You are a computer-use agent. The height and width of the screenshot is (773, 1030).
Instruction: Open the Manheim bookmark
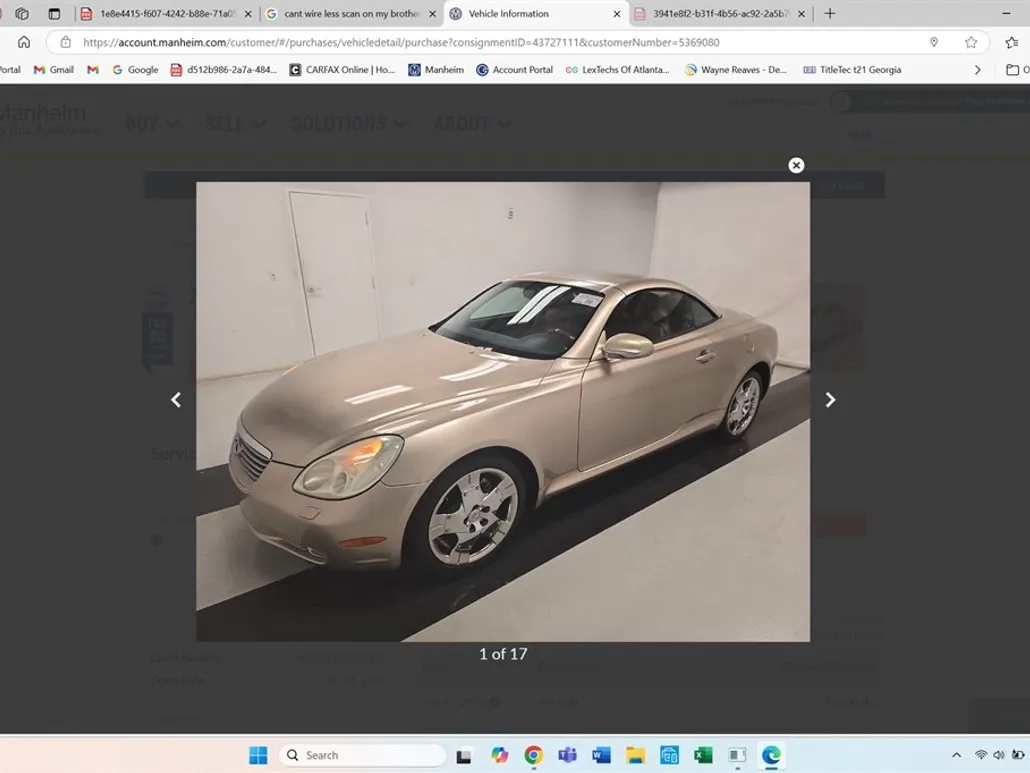click(x=436, y=70)
